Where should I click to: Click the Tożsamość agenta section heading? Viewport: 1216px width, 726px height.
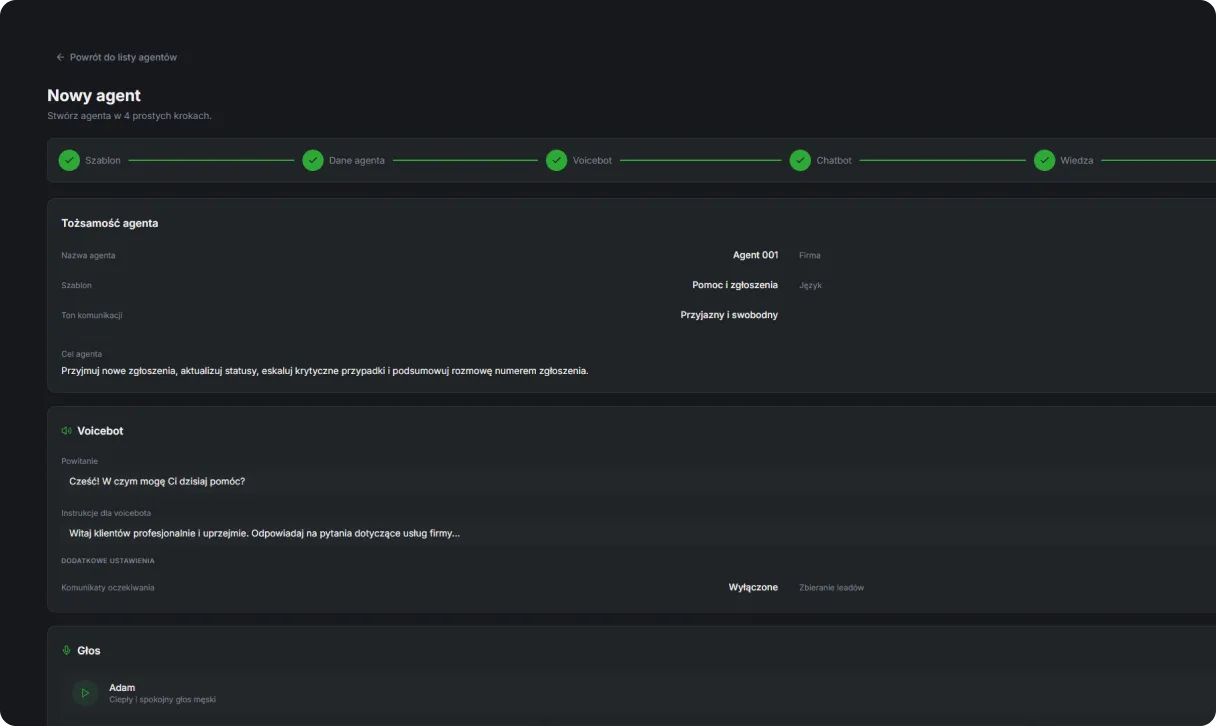click(x=110, y=223)
